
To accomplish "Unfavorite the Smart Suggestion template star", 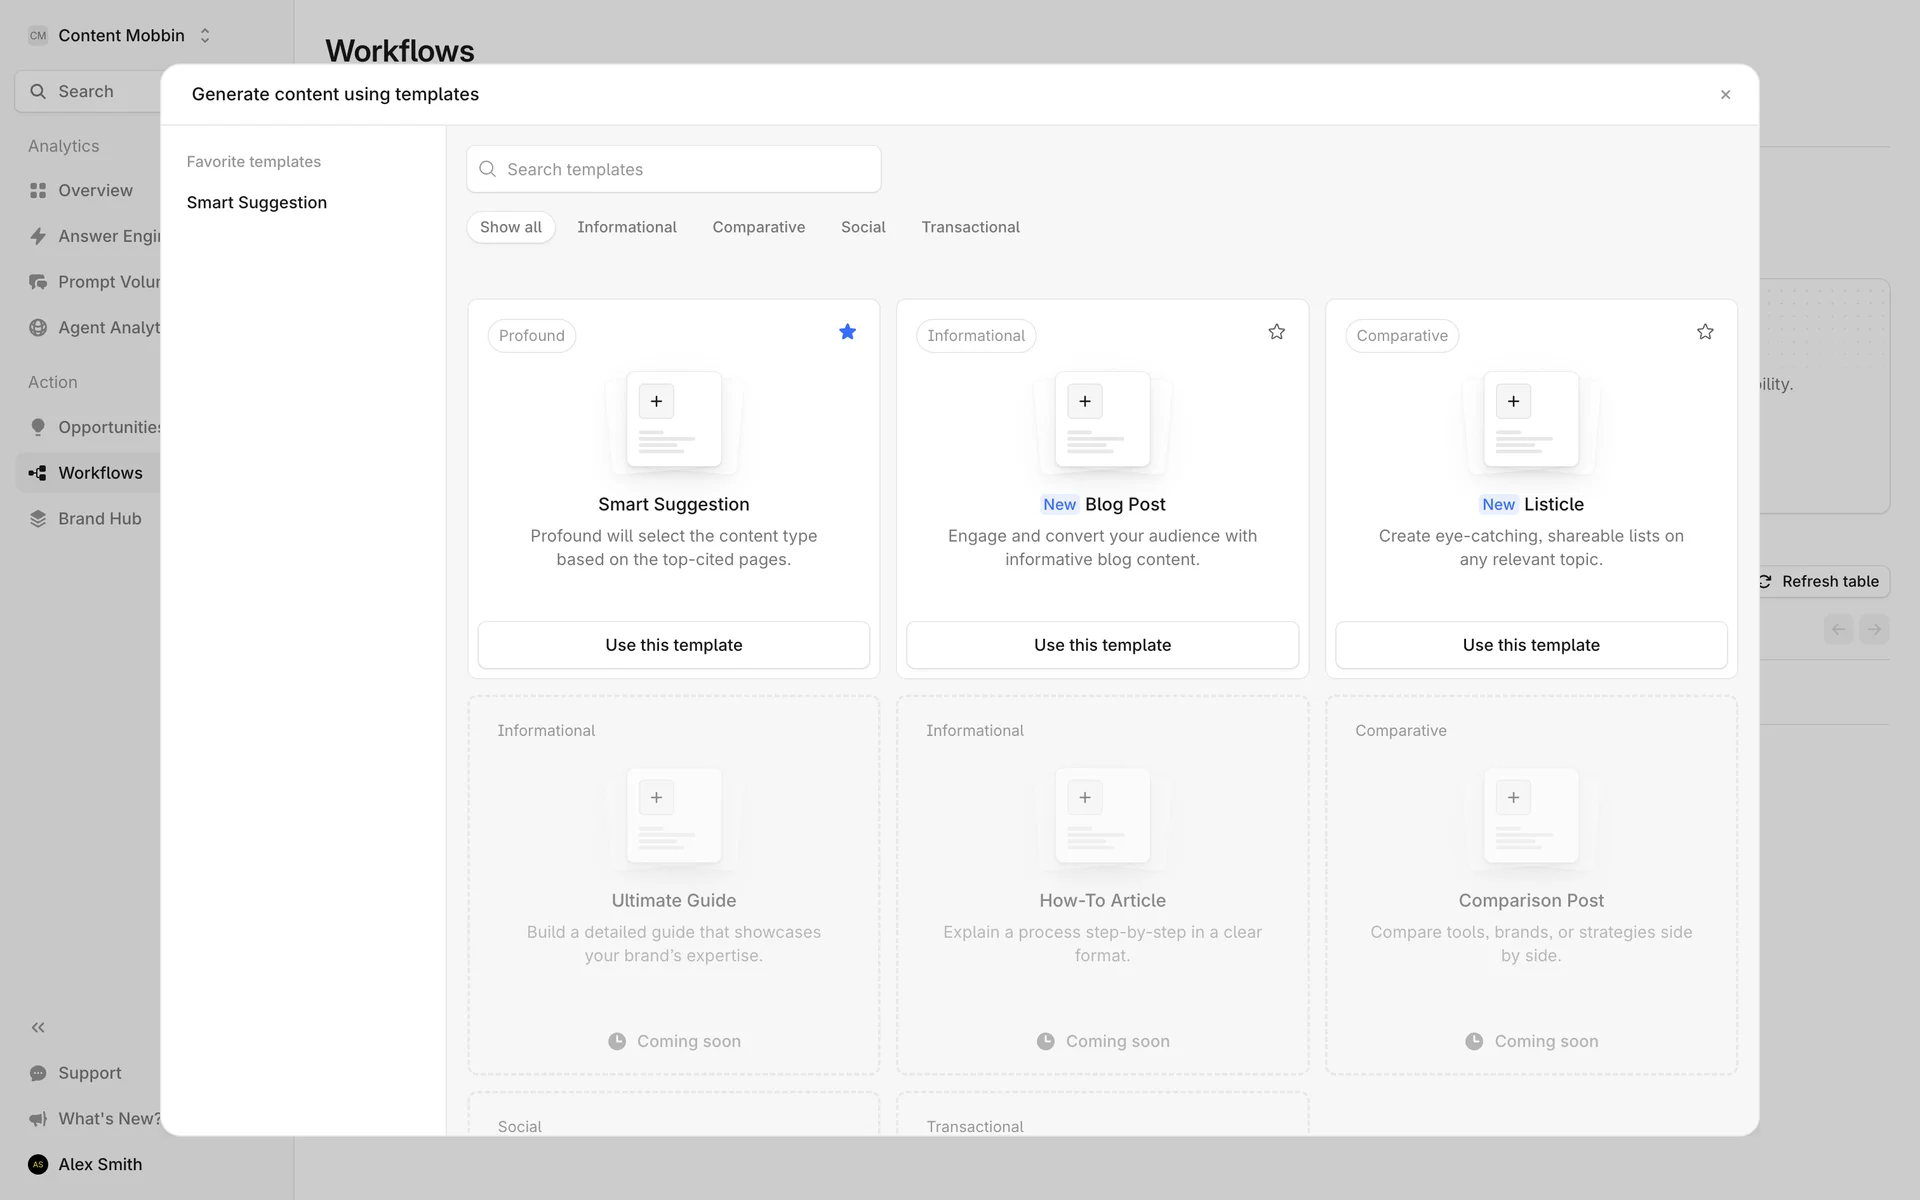I will (x=847, y=332).
